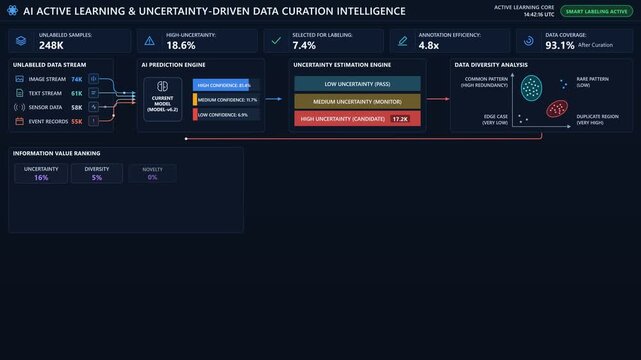Click the Smart Labeling Active badge
The width and height of the screenshot is (641, 360).
[x=596, y=11]
